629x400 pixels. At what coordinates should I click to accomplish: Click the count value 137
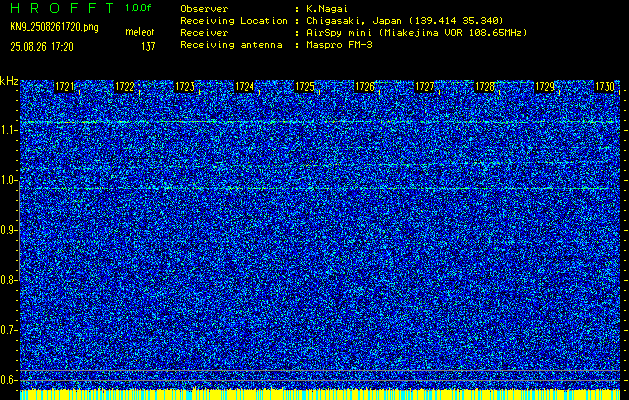pyautogui.click(x=148, y=47)
